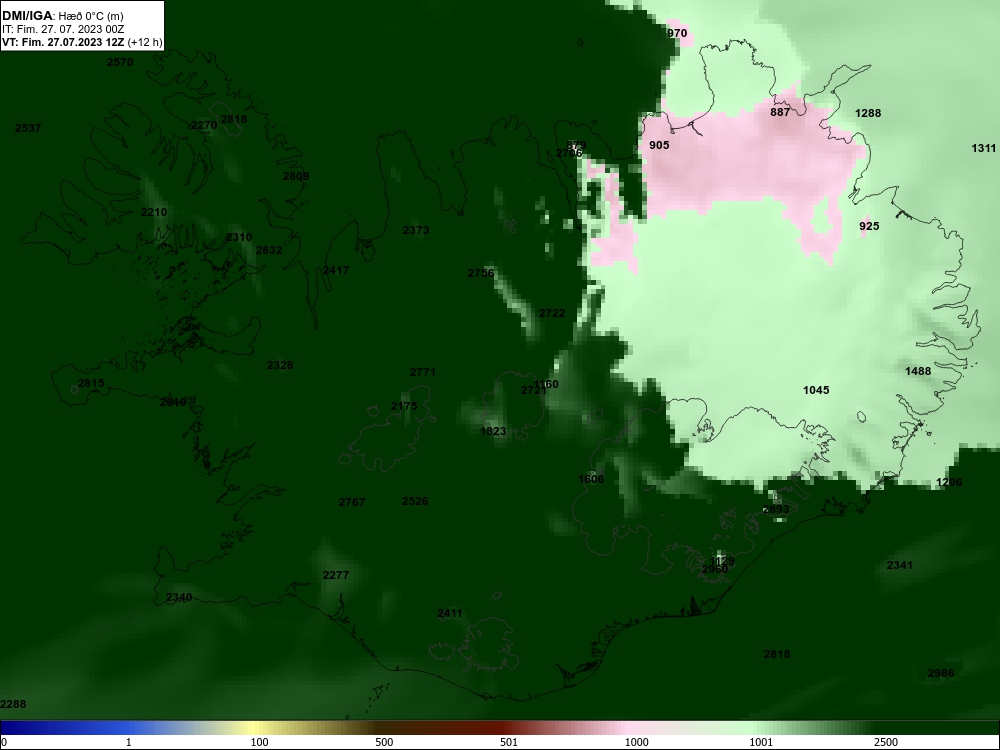The height and width of the screenshot is (750, 1000).
Task: Select the 2815 height label
Action: (x=91, y=383)
